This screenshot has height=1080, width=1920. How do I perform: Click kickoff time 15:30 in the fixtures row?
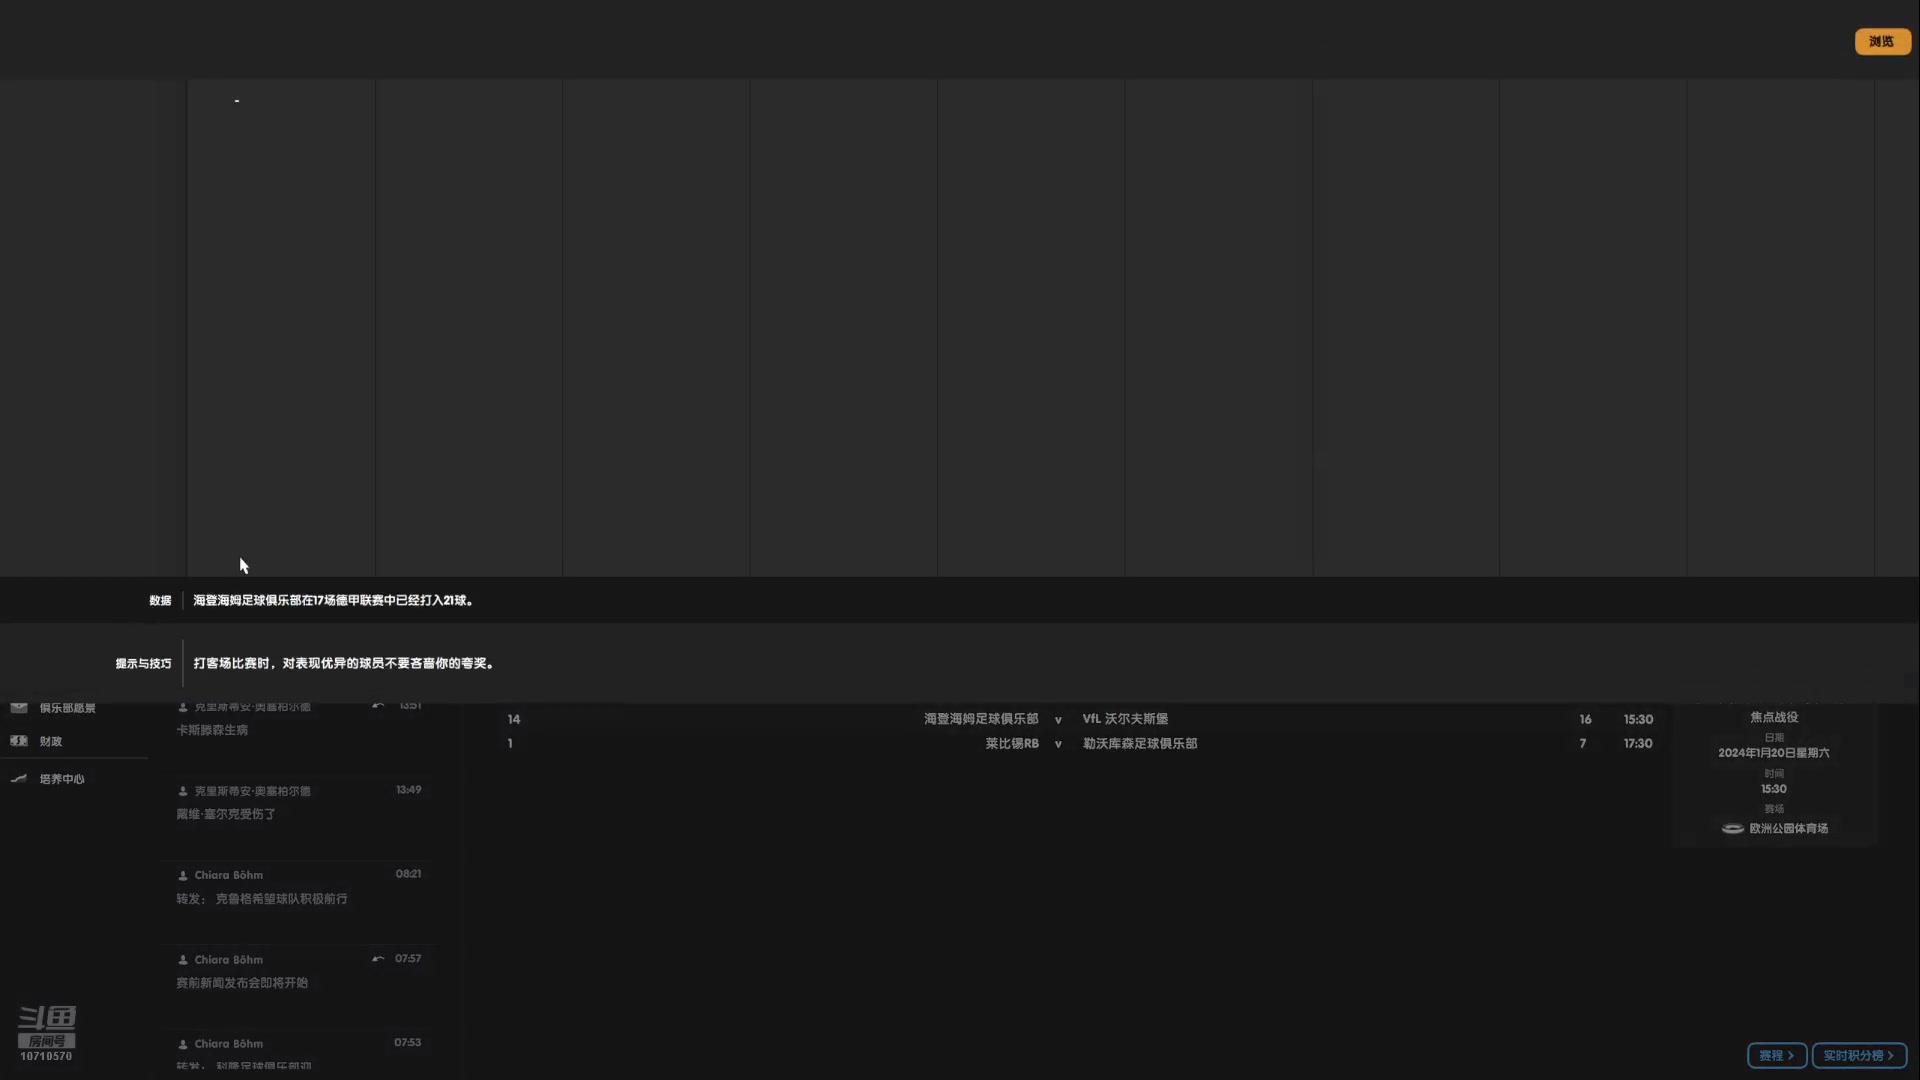[1638, 719]
